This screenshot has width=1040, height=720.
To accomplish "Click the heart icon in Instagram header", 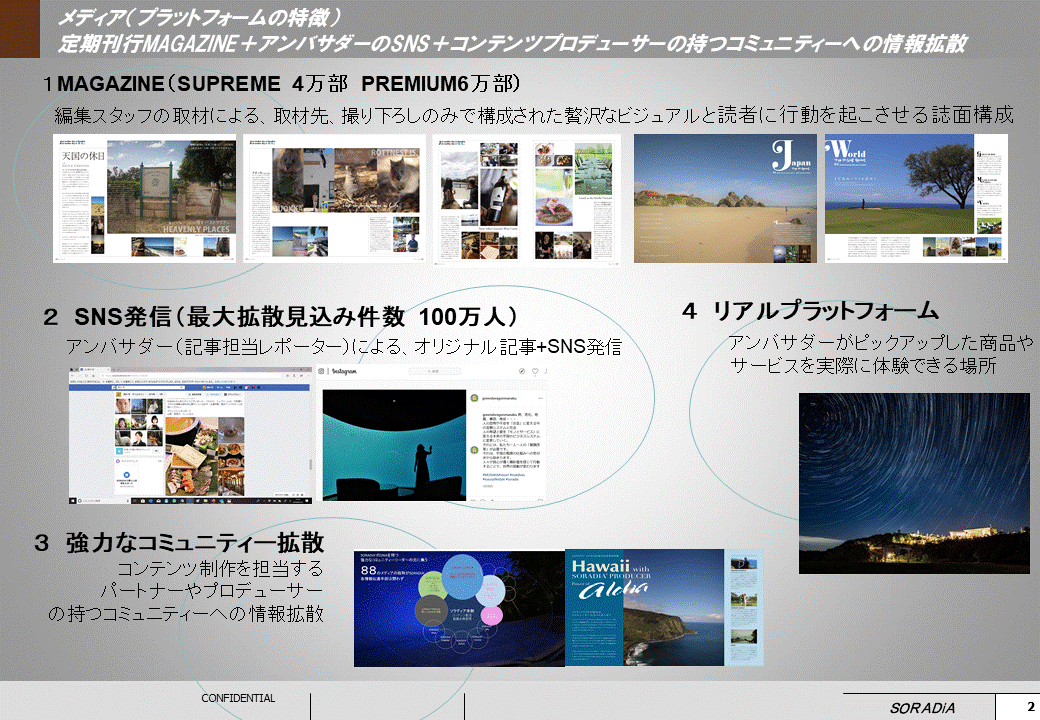I will pos(535,372).
